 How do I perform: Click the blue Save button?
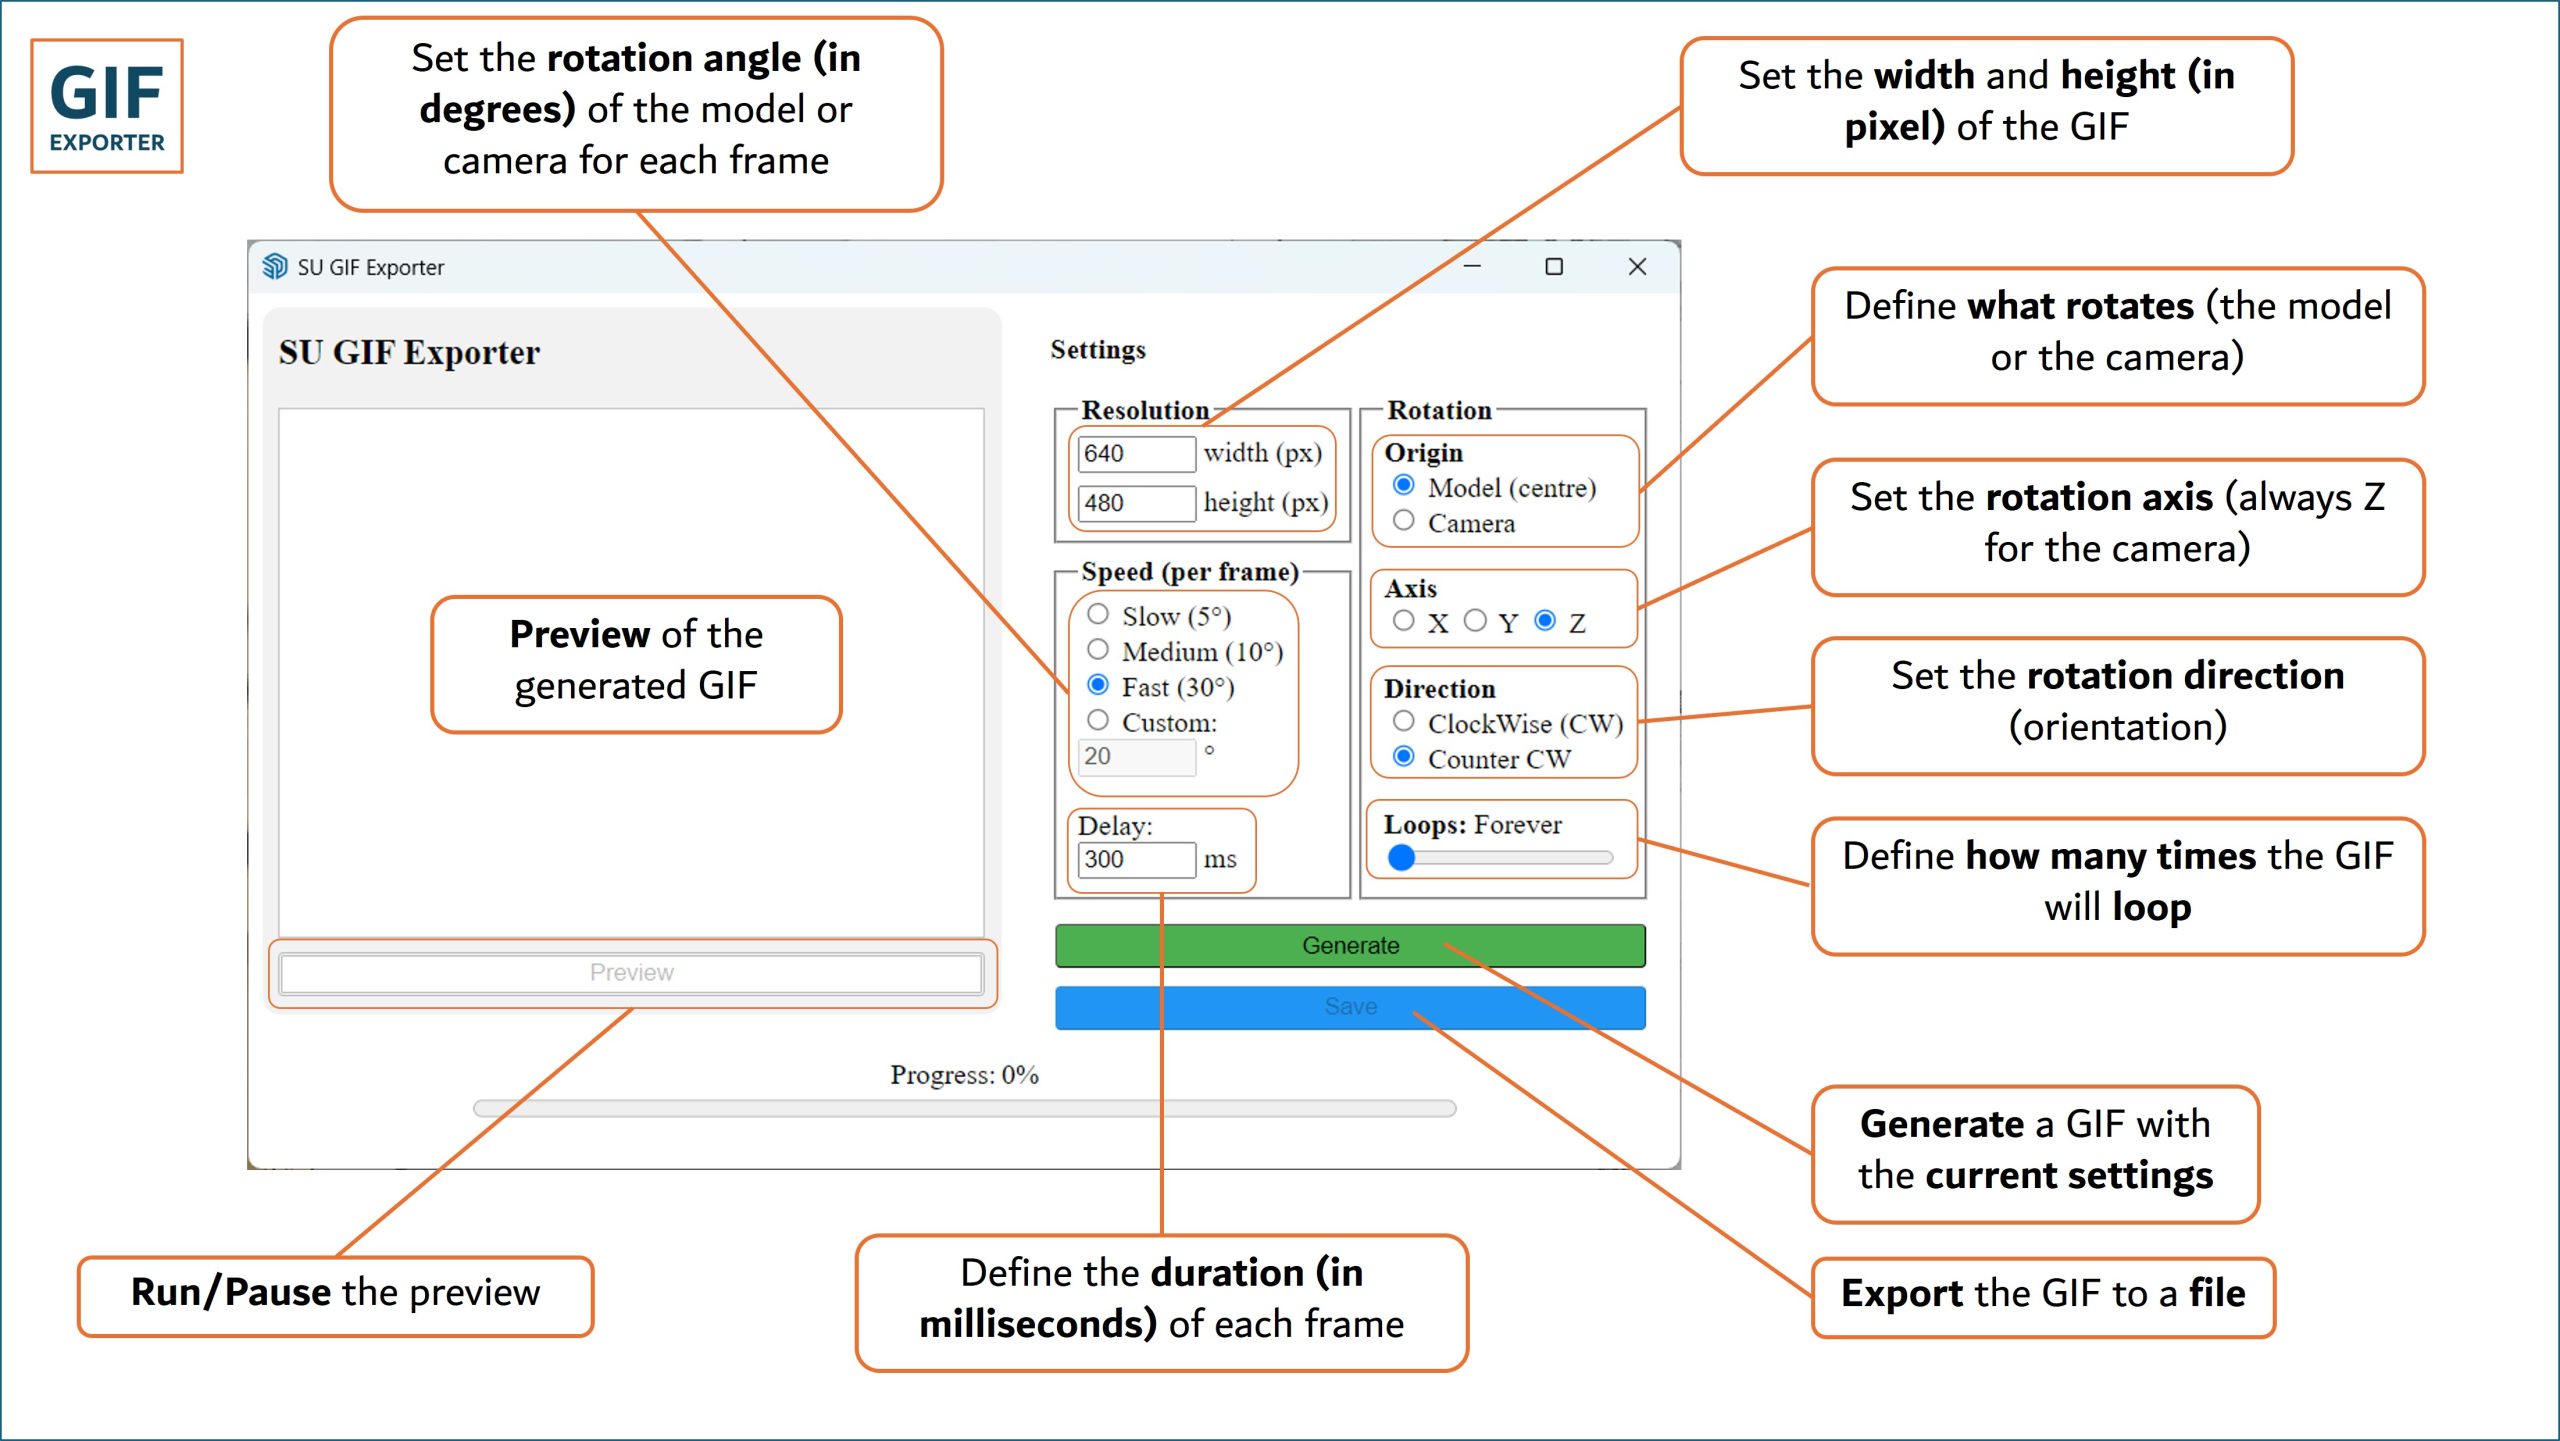(1350, 1007)
